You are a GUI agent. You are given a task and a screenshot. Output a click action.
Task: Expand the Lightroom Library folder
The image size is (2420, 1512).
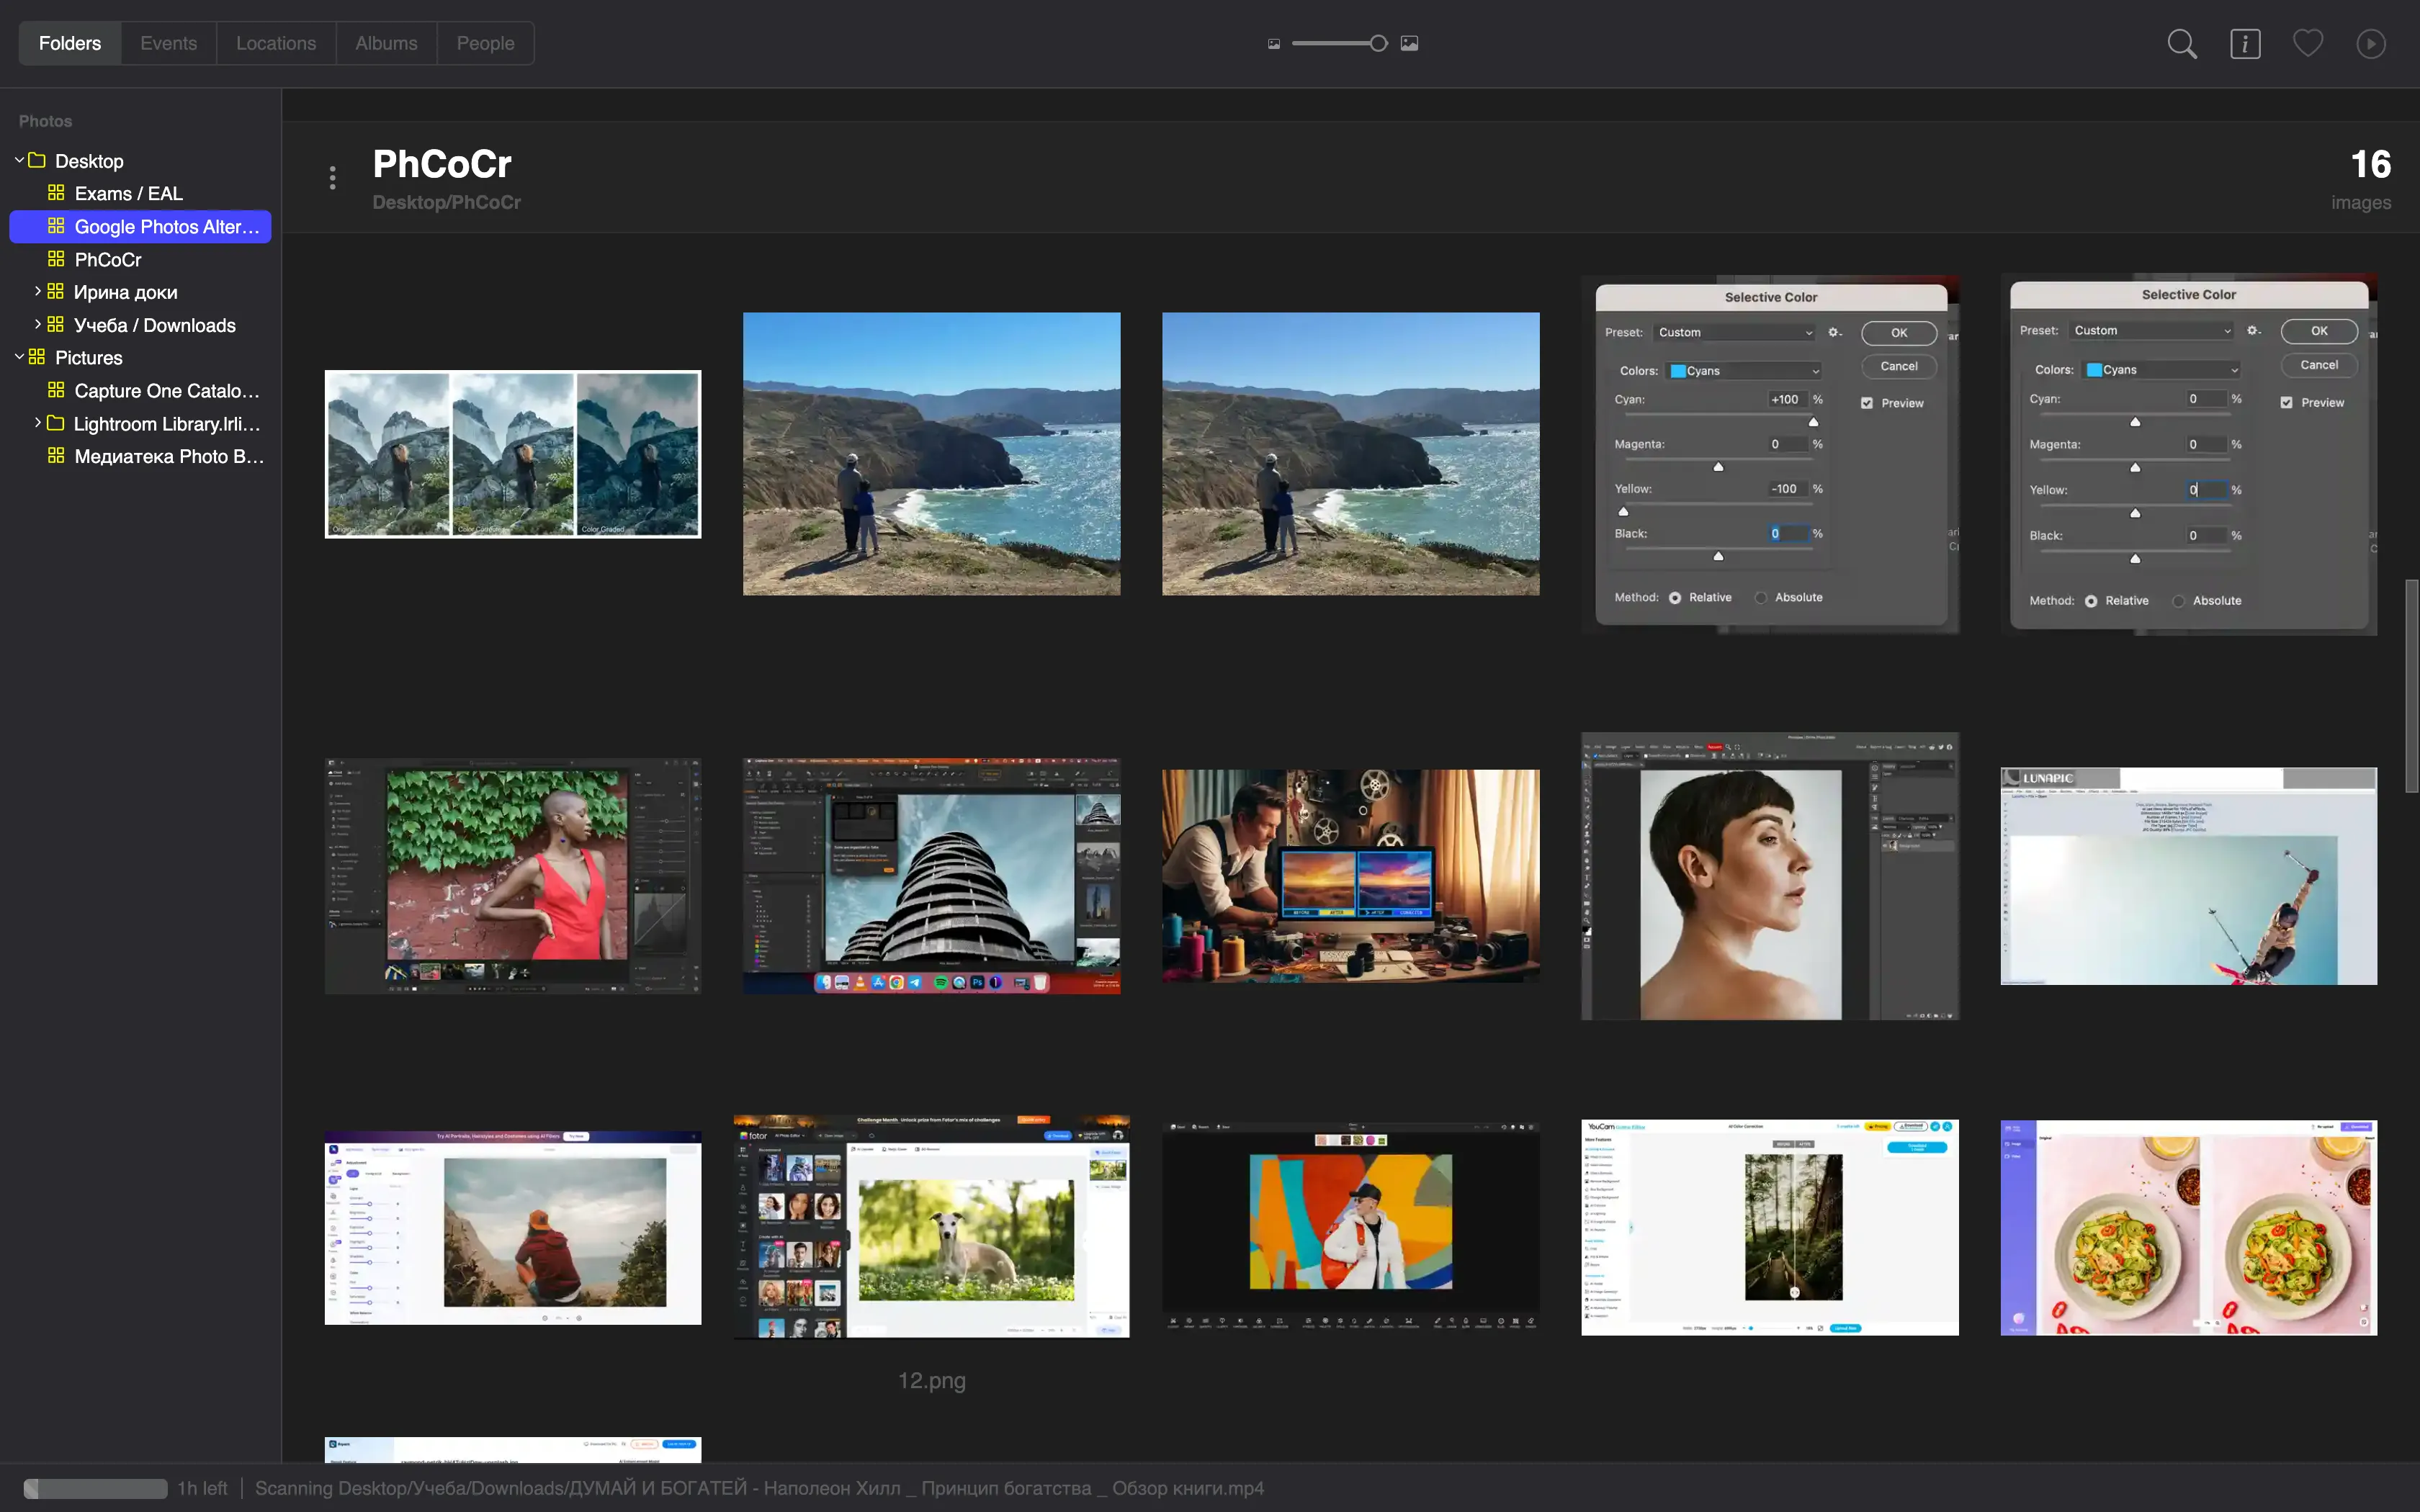37,423
